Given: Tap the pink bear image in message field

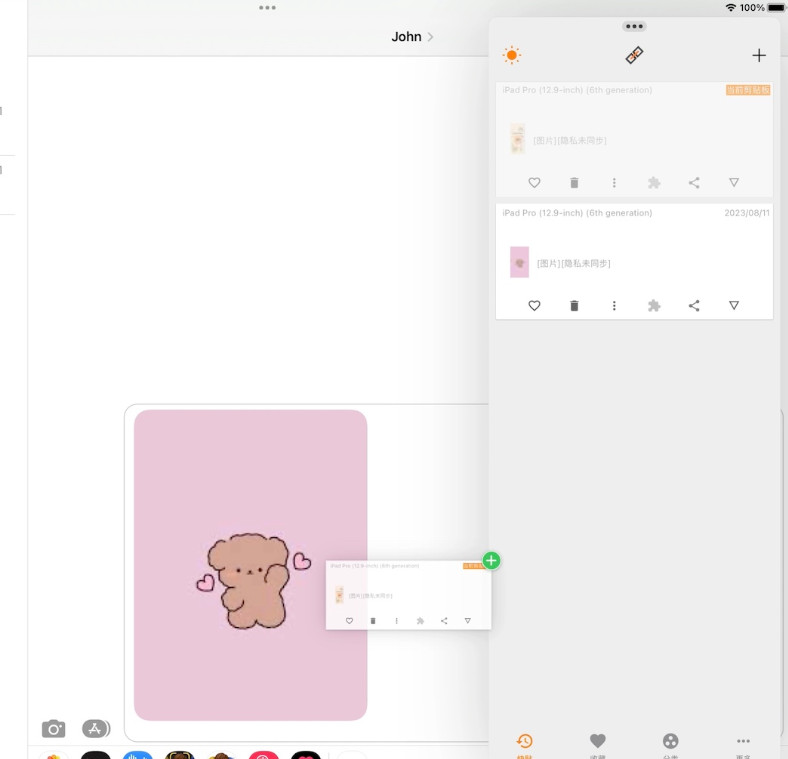Looking at the screenshot, I should tap(250, 565).
